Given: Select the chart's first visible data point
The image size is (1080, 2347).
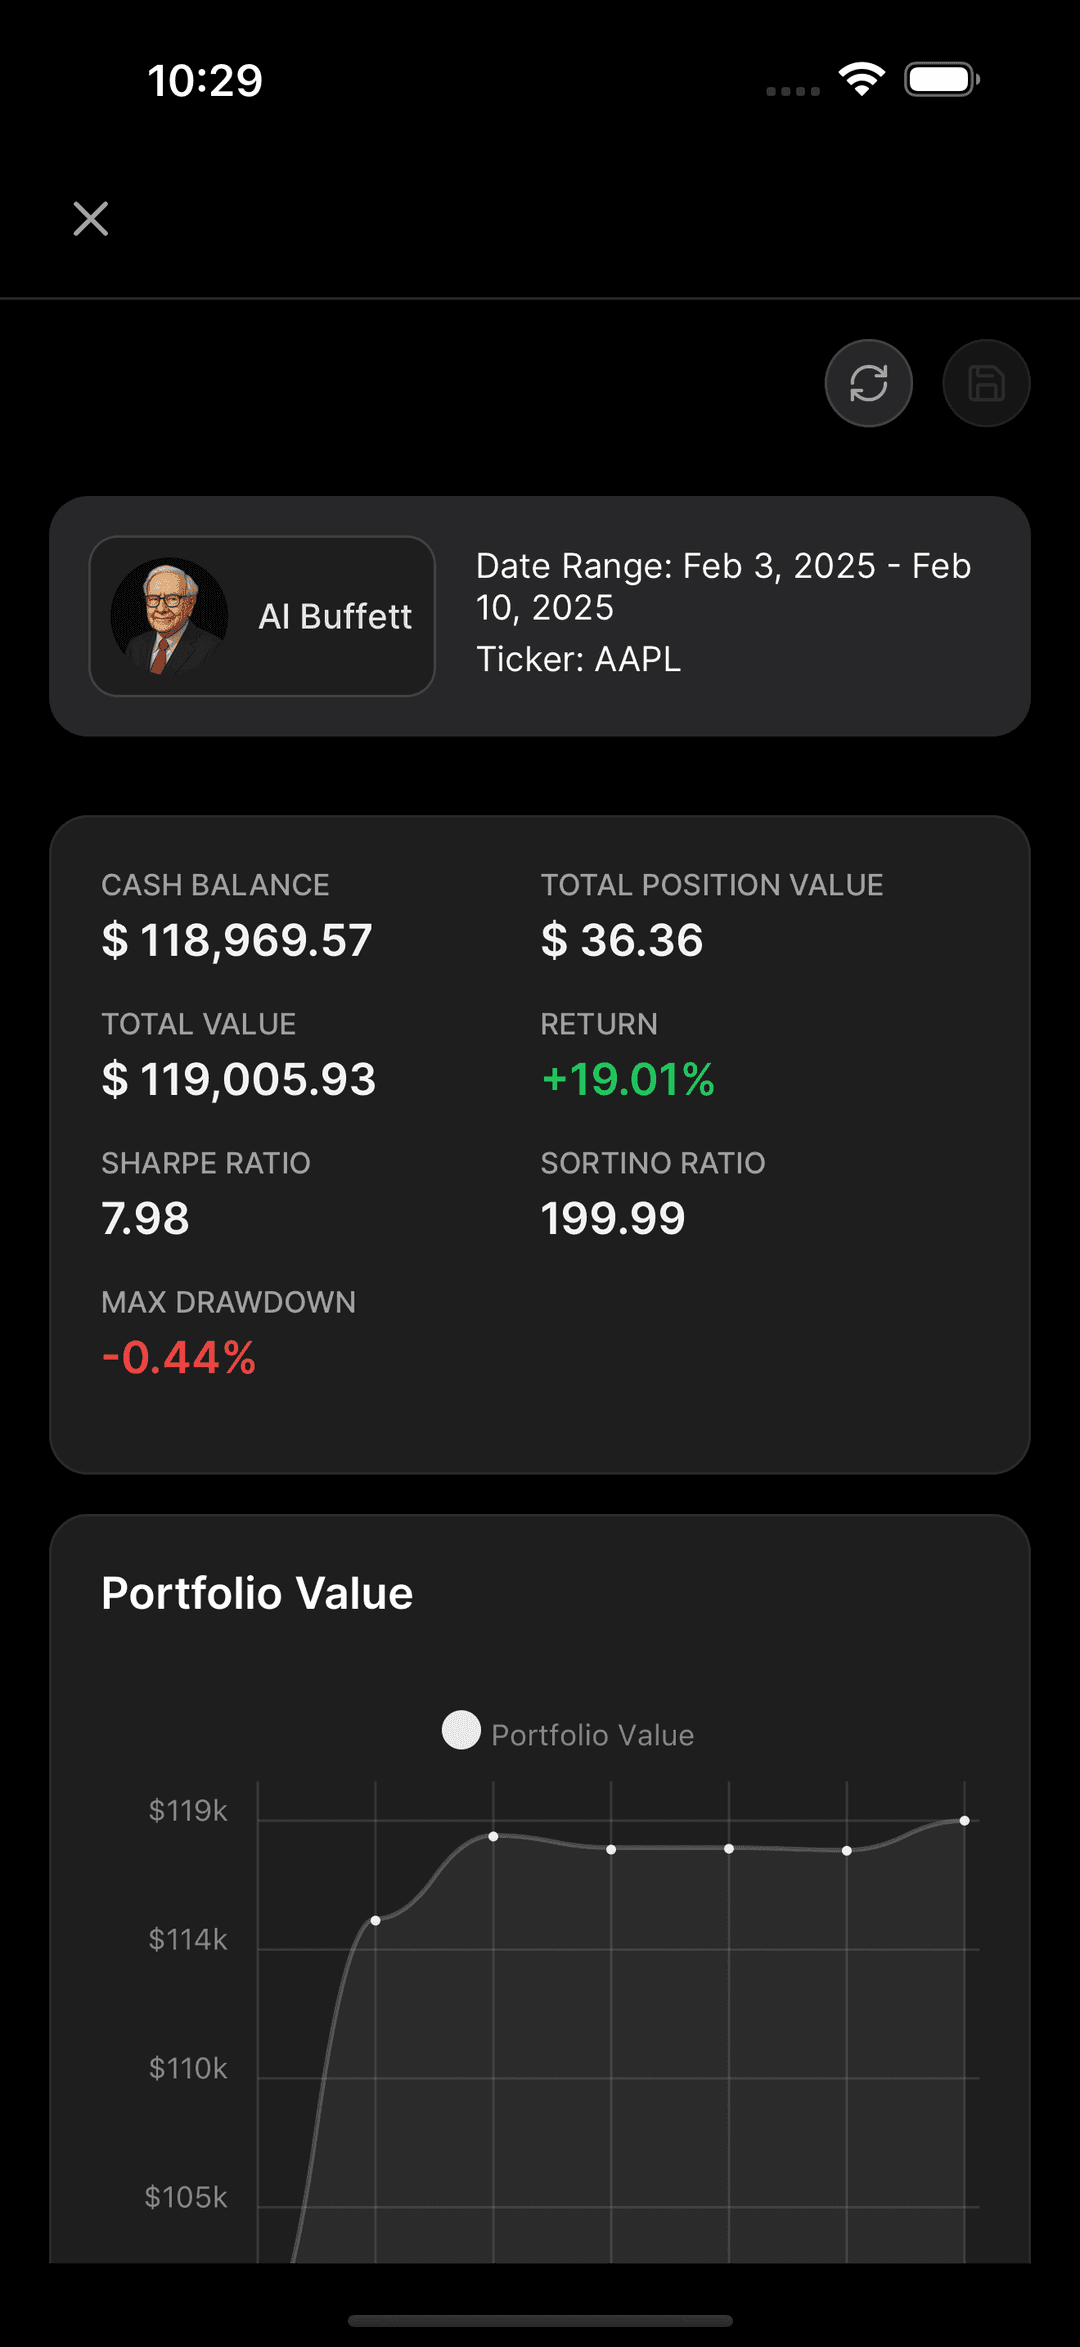Looking at the screenshot, I should tap(375, 1920).
